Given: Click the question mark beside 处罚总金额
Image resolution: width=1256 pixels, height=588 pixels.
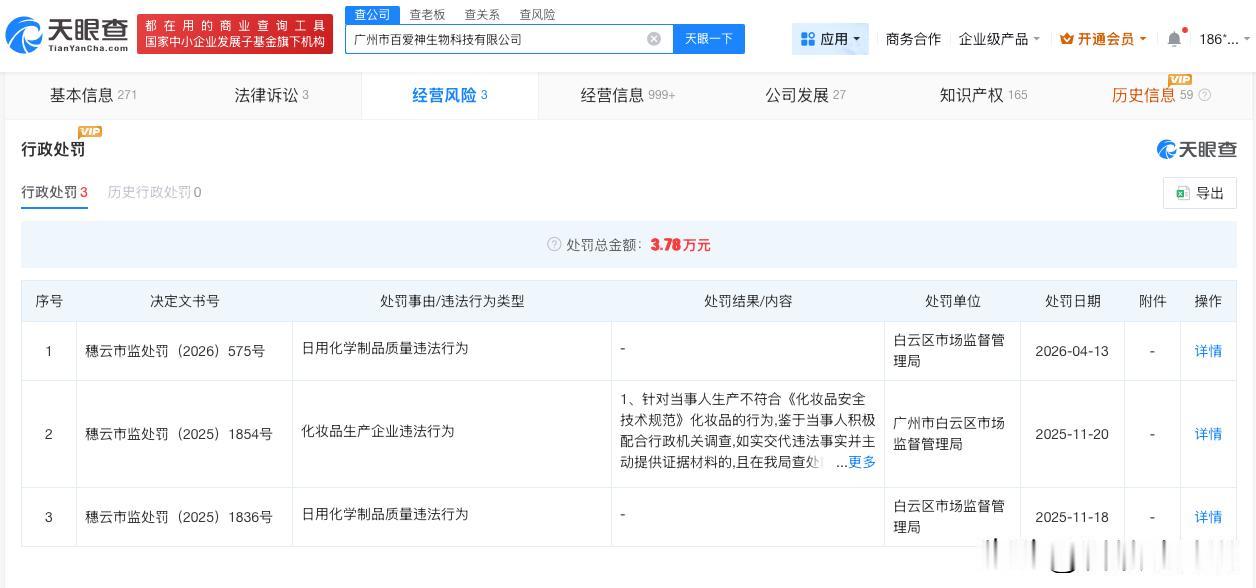Looking at the screenshot, I should [554, 244].
